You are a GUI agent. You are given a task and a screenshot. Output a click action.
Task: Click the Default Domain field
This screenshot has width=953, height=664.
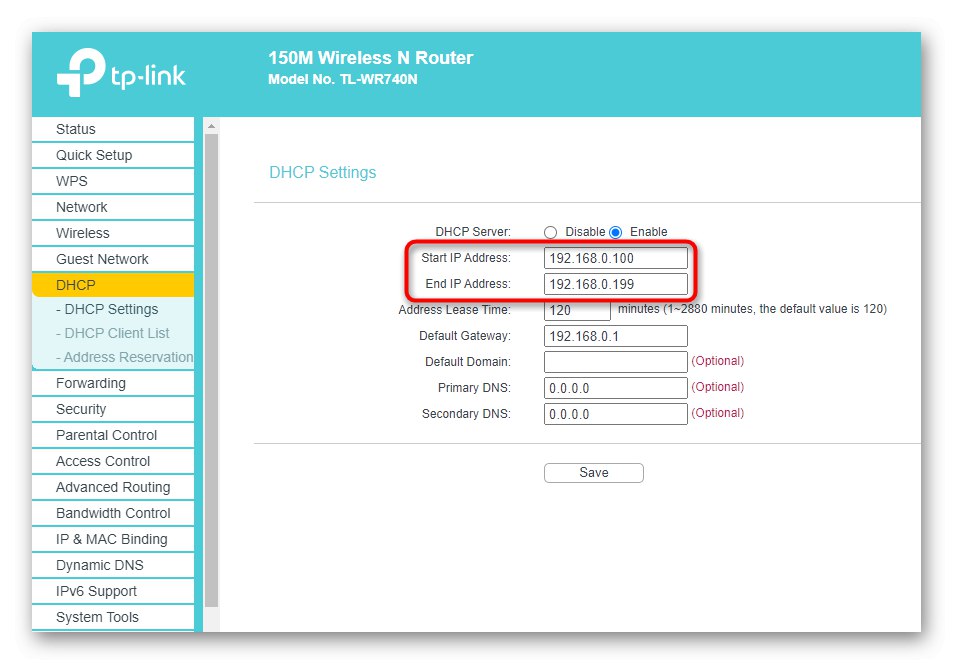pos(616,362)
